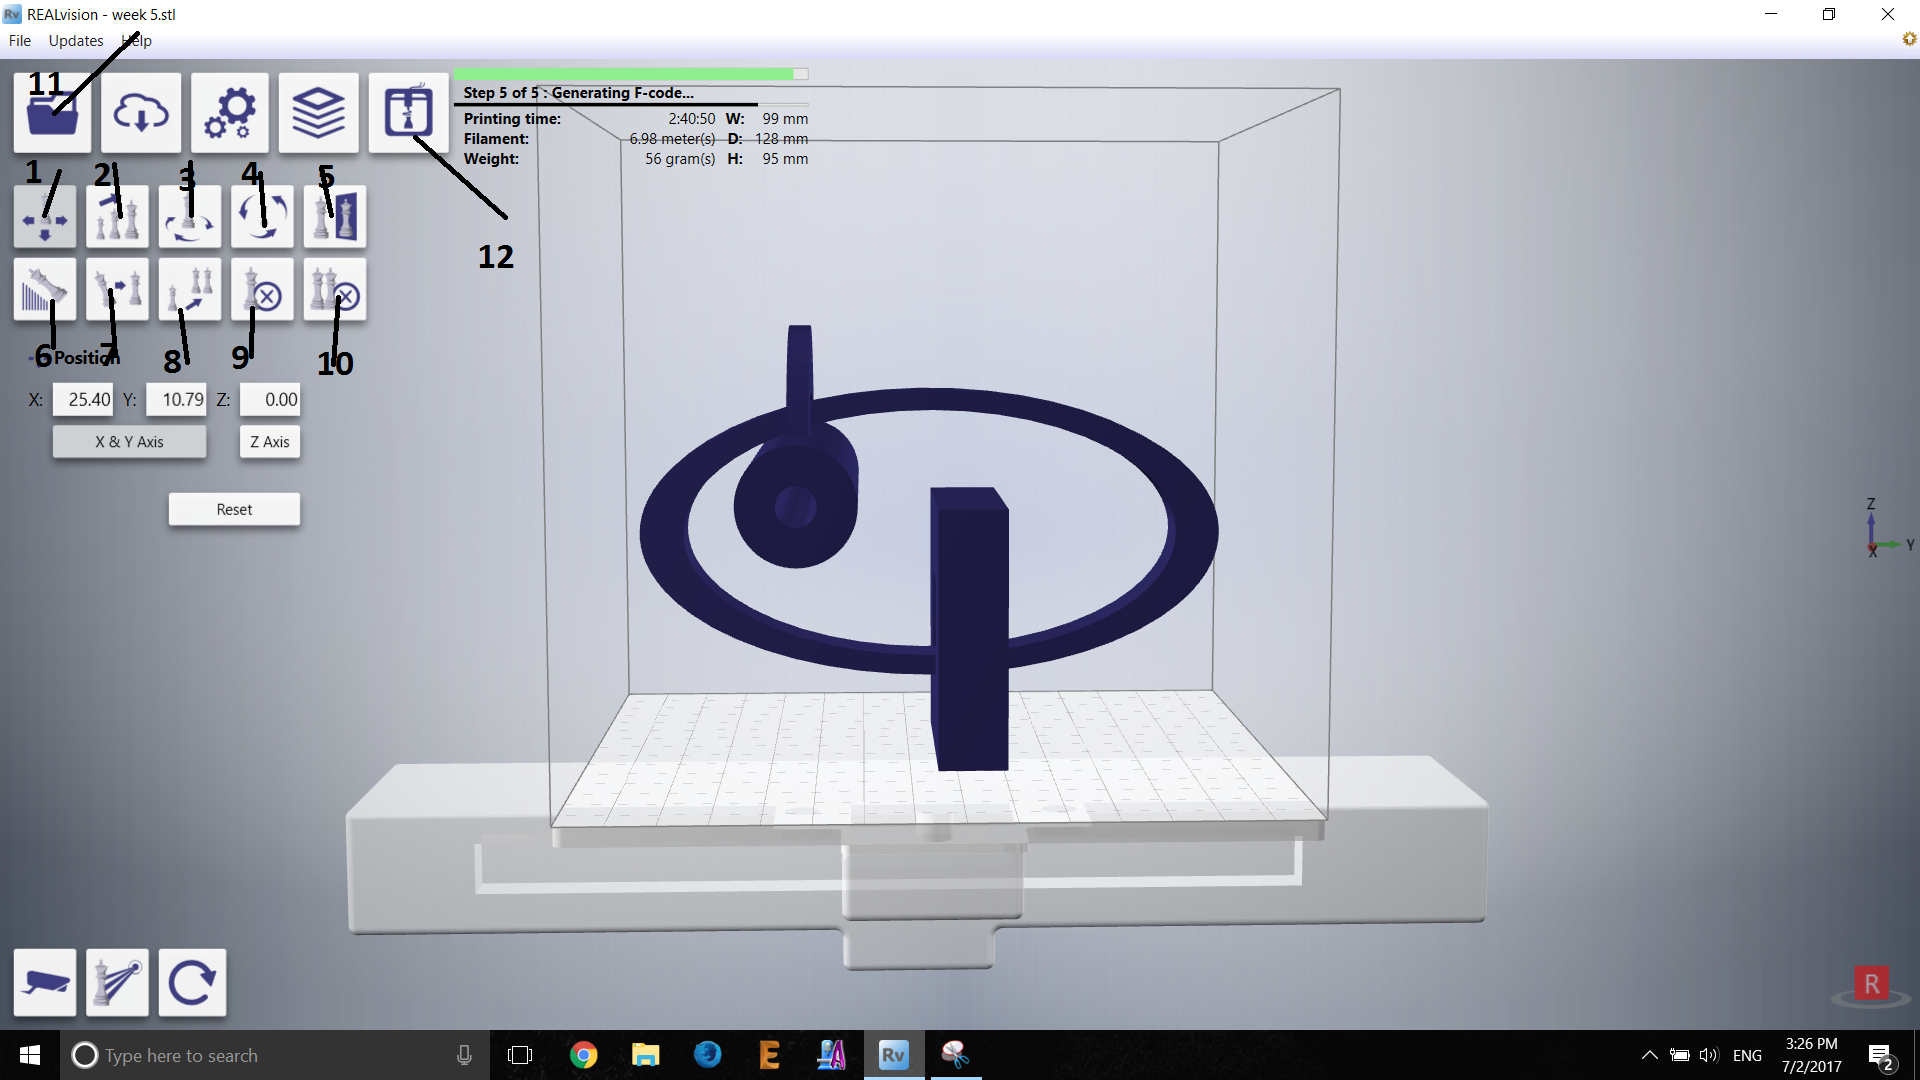Click the ENG language indicator
This screenshot has width=1920, height=1080.
(1747, 1055)
